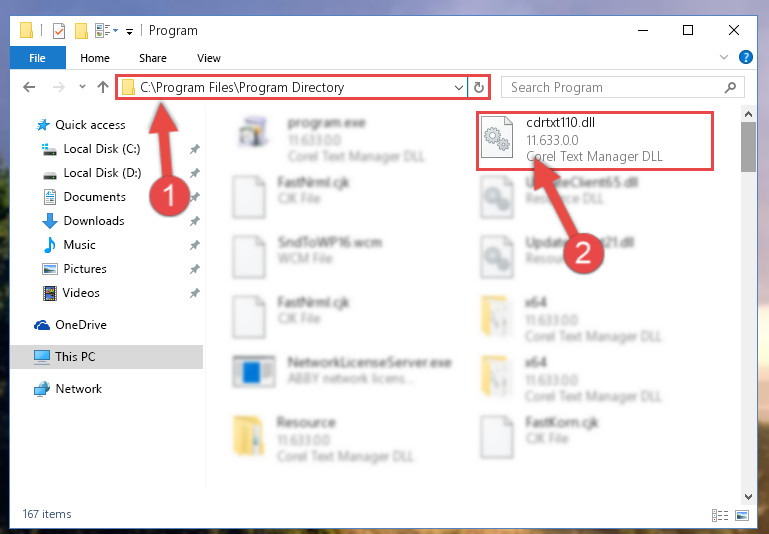
Task: Open the Help question mark icon
Action: coord(745,57)
